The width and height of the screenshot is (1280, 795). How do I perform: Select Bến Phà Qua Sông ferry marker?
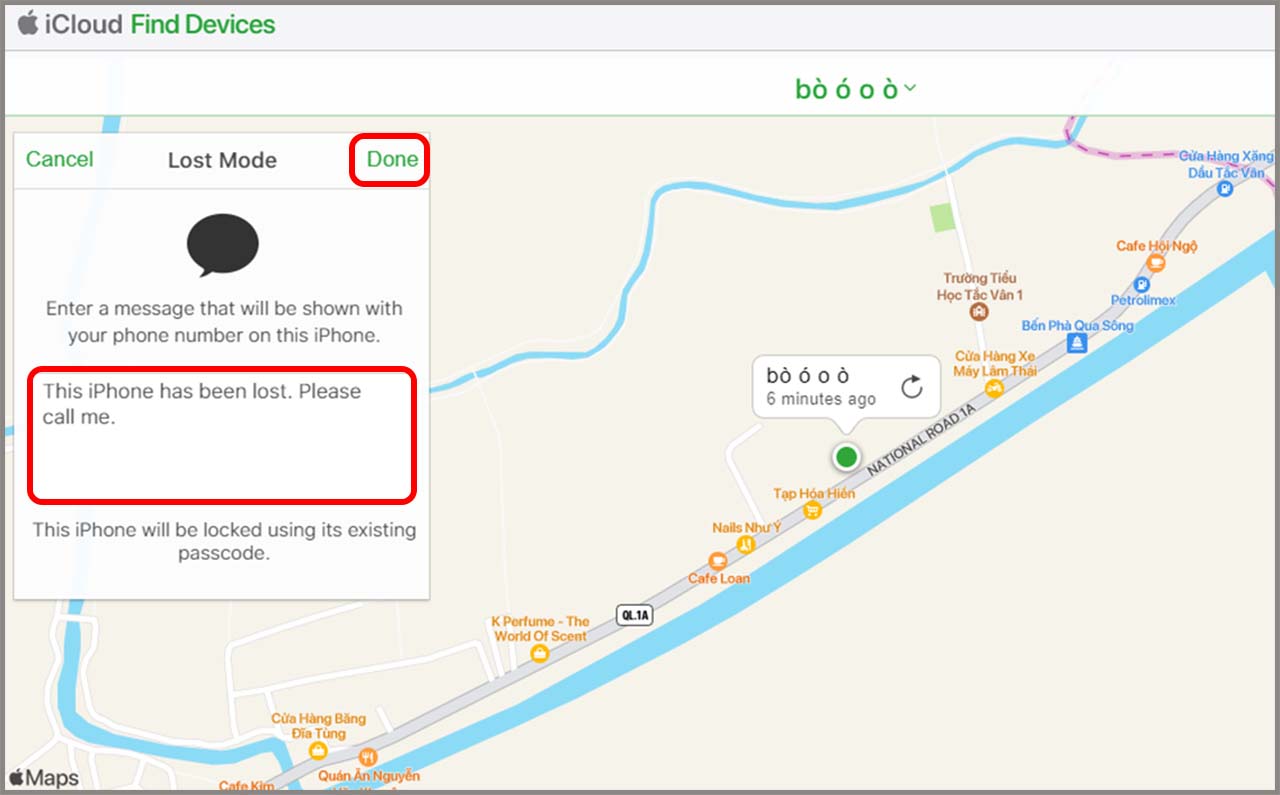pos(1077,343)
